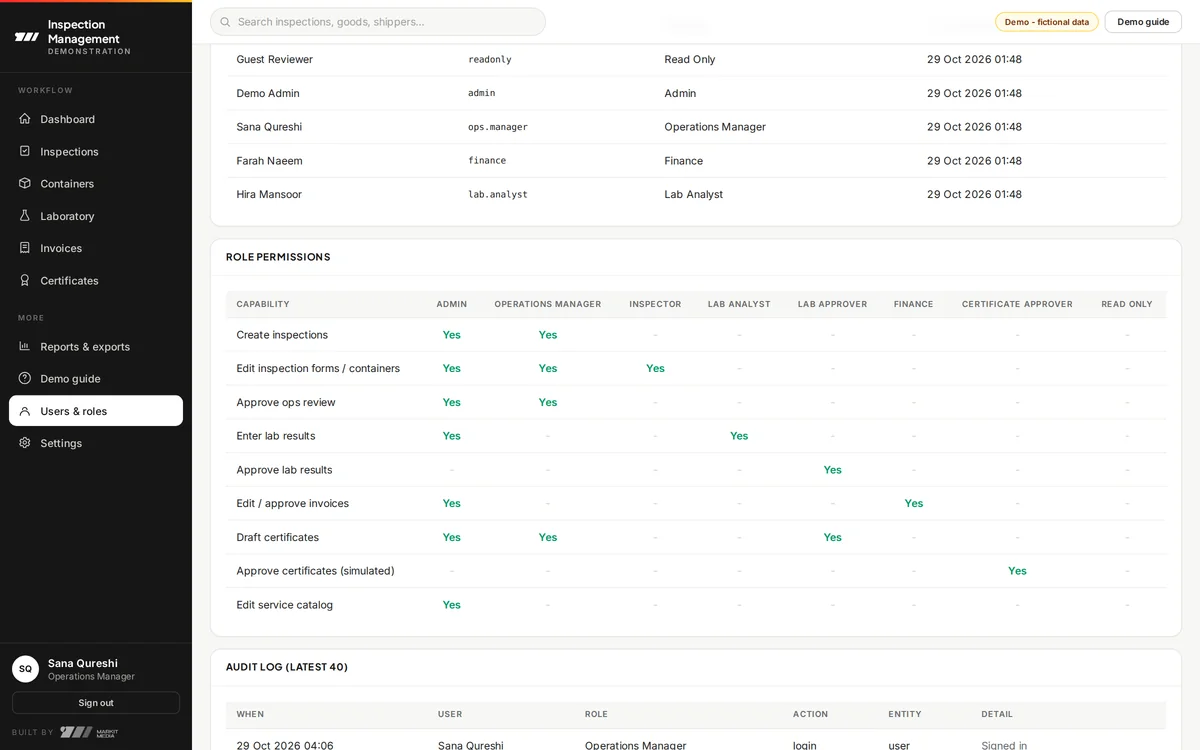Click the Markit Media logo in footer
Image resolution: width=1200 pixels, height=750 pixels.
(x=89, y=732)
